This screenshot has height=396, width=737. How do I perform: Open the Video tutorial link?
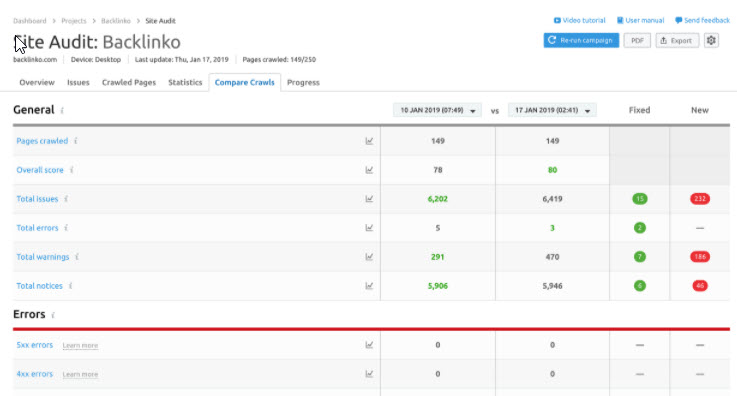pyautogui.click(x=580, y=21)
